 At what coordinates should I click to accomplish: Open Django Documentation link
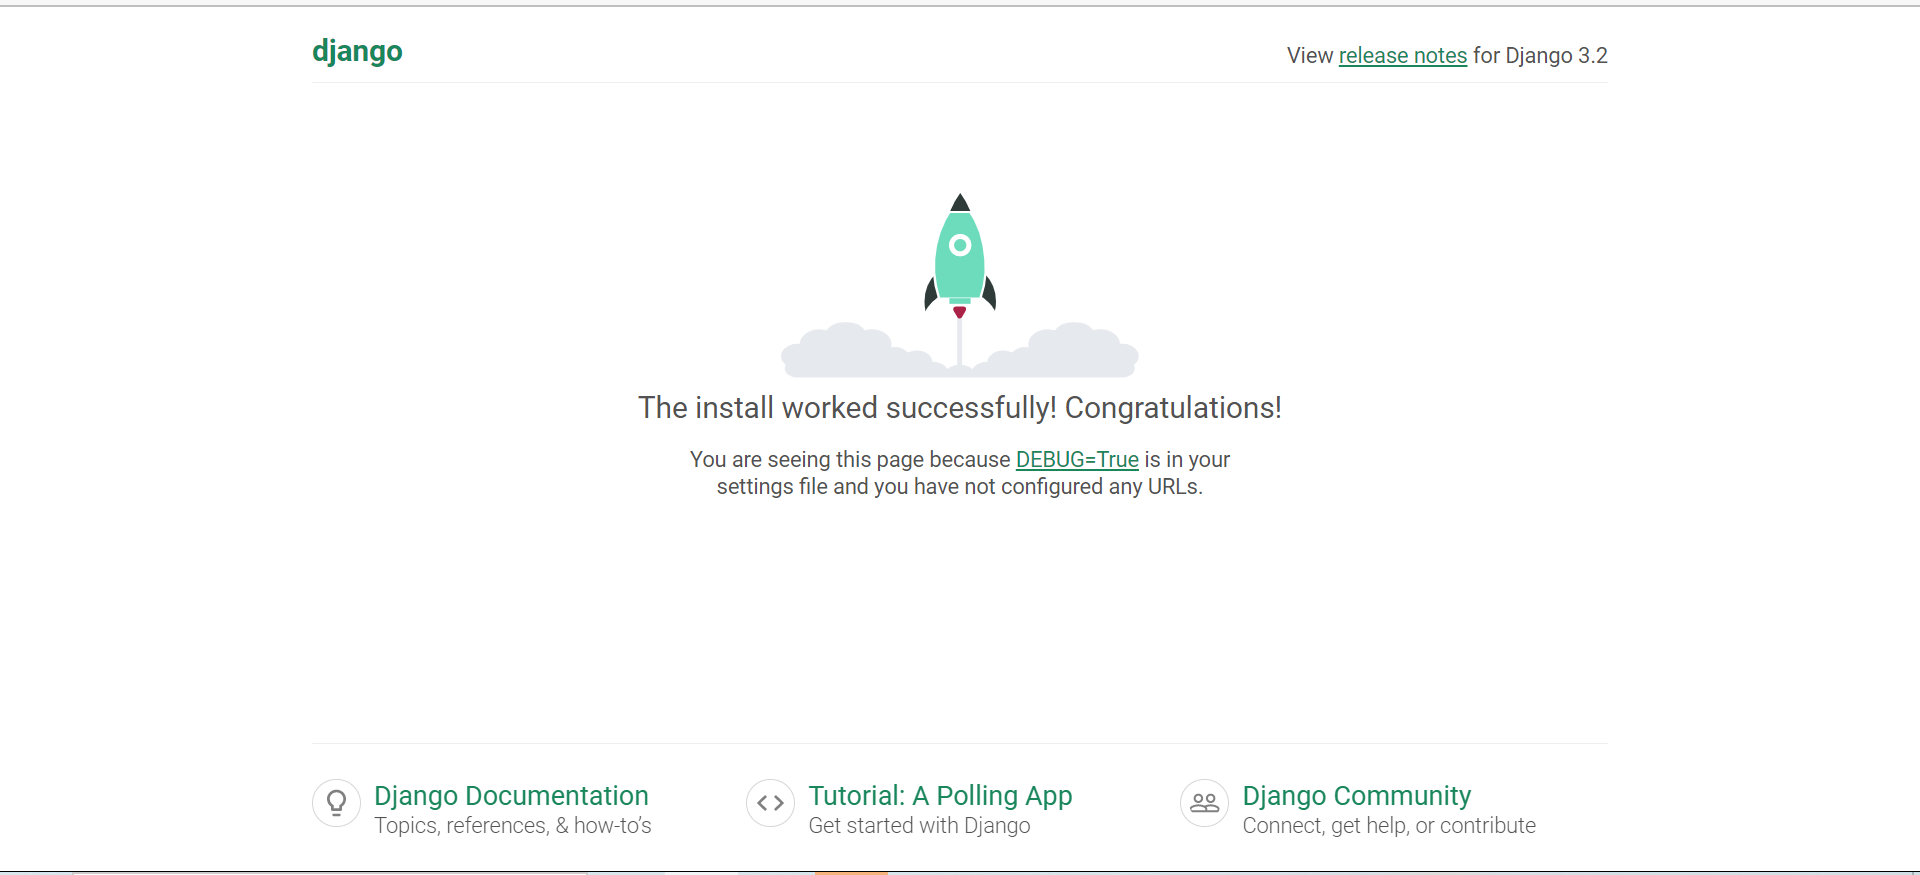point(511,796)
